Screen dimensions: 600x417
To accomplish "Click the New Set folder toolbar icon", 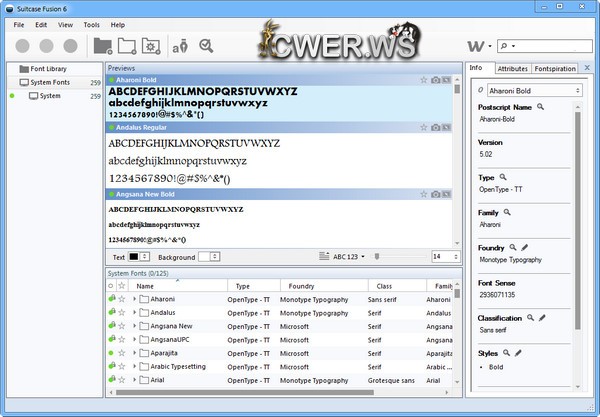I will point(127,45).
